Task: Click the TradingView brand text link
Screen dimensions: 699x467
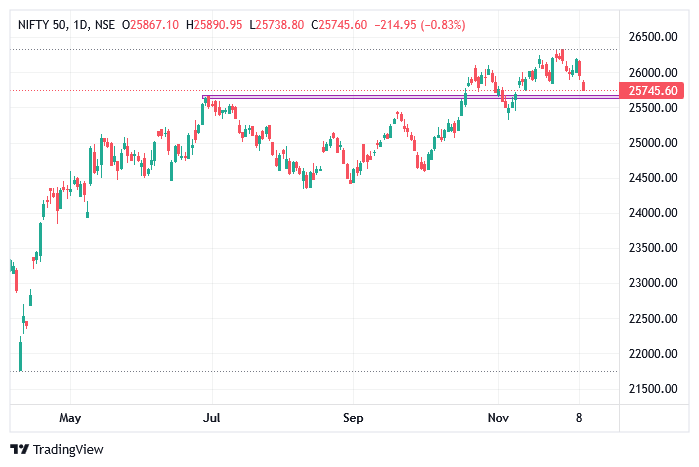Action: pos(67,449)
